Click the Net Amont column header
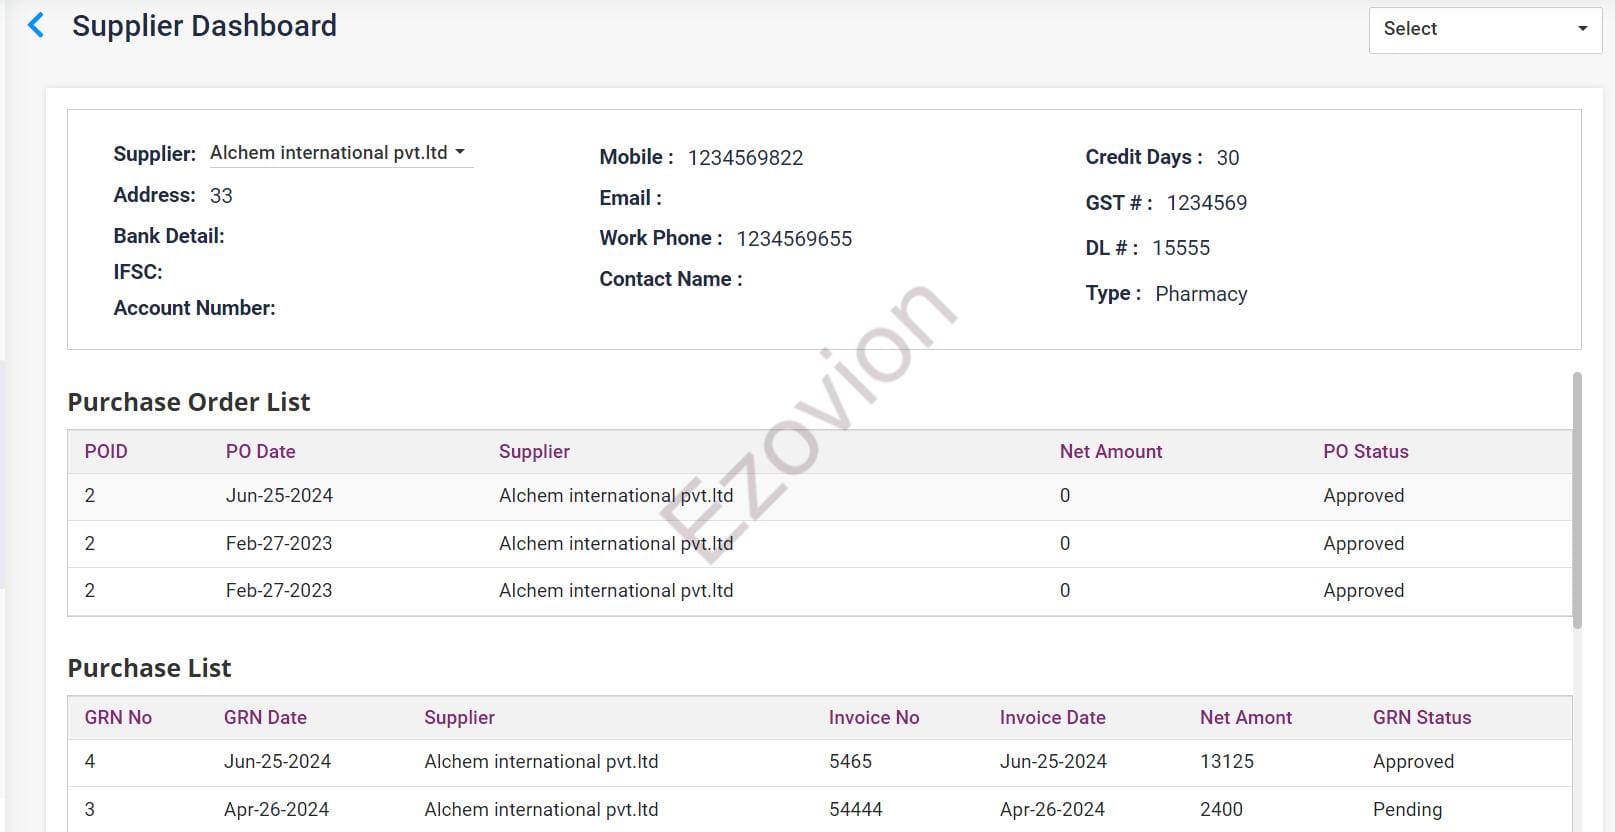Viewport: 1615px width, 832px height. [x=1245, y=718]
